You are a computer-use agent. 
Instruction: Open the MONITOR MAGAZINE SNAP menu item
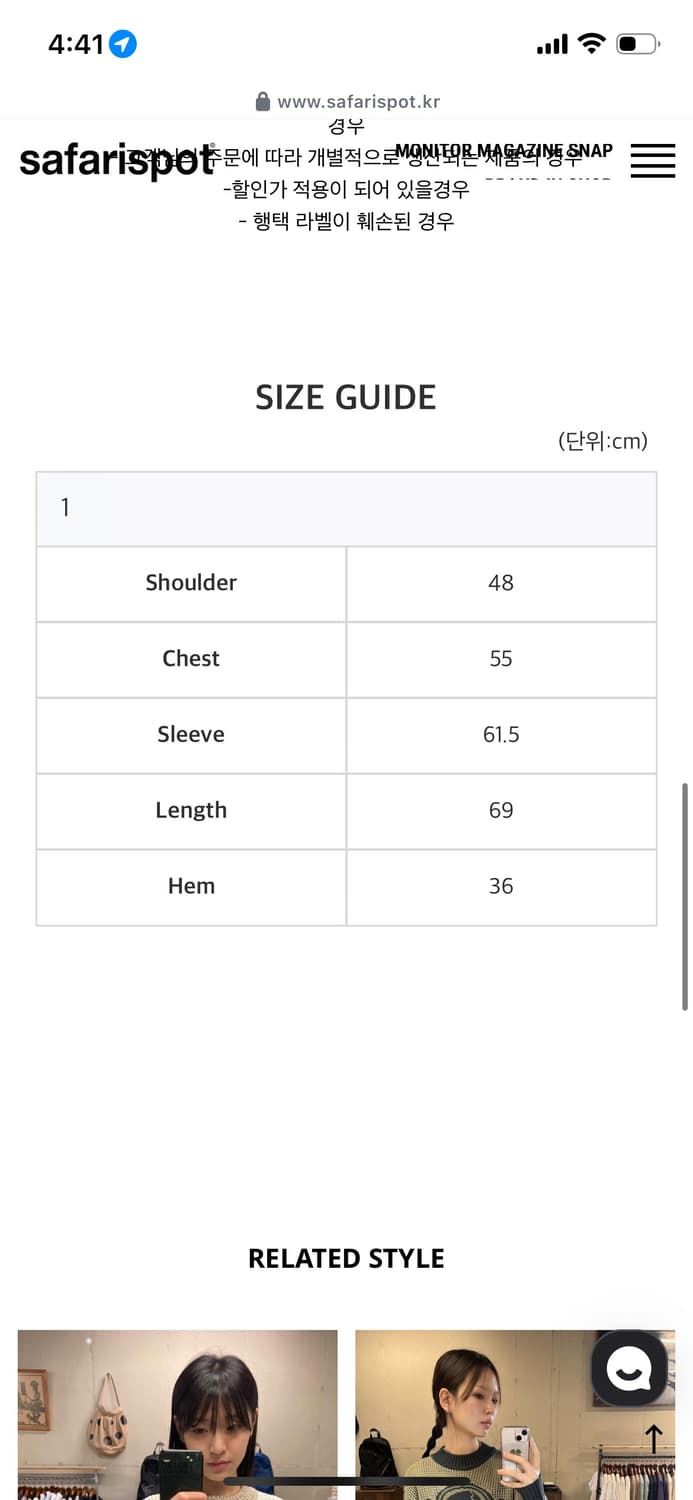[x=505, y=150]
